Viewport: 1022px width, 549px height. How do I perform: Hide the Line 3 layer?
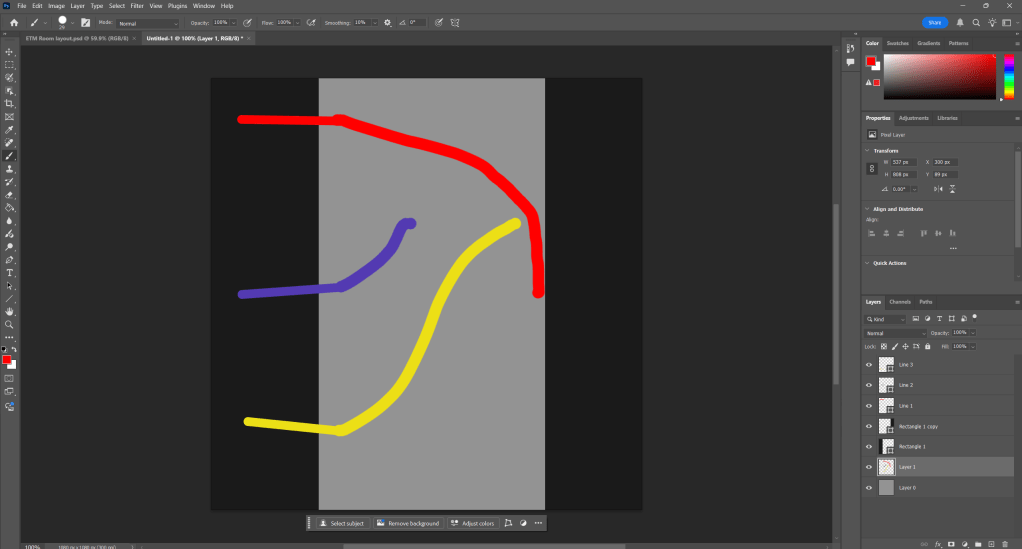pos(868,365)
